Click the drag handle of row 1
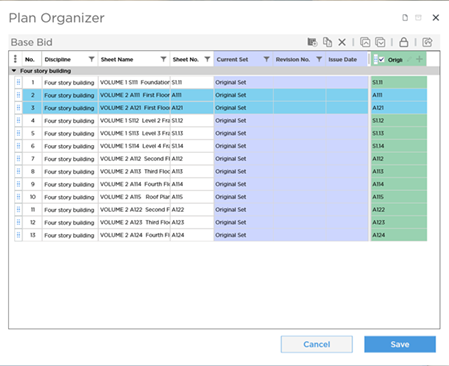This screenshot has width=449, height=366. pyautogui.click(x=18, y=82)
